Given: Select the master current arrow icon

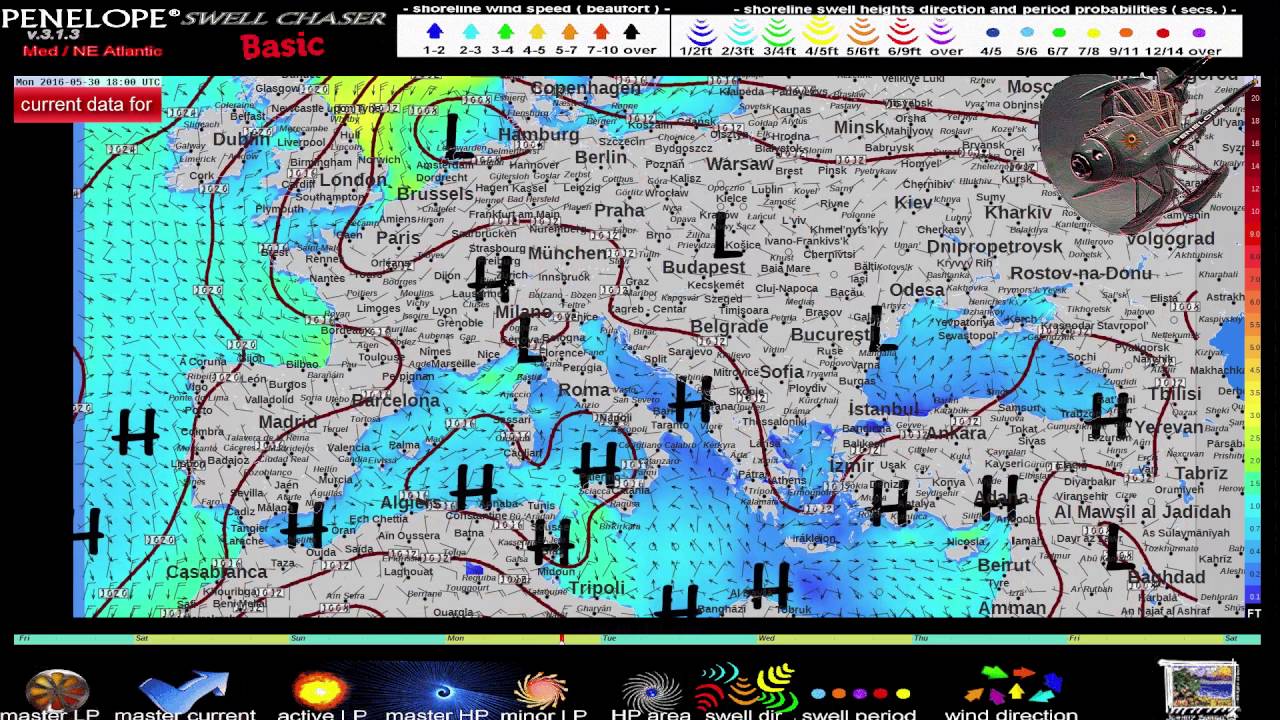Looking at the screenshot, I should [x=184, y=690].
